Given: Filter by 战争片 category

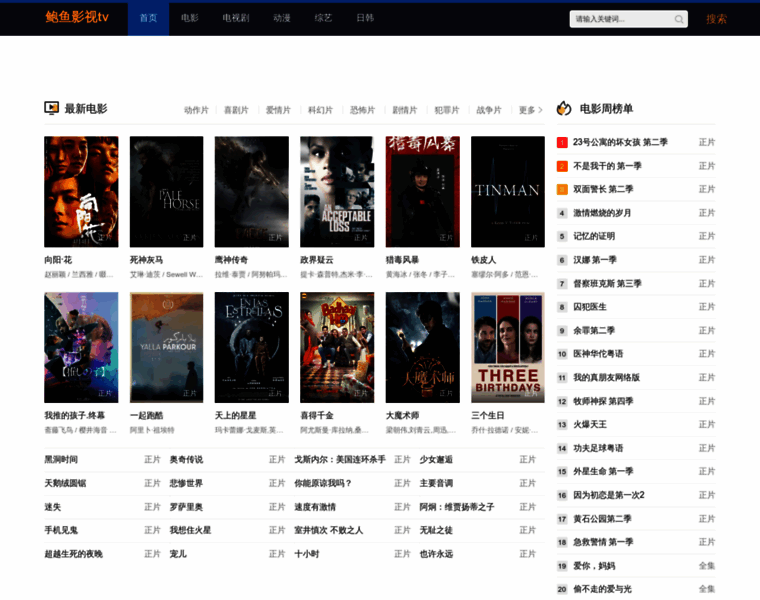Looking at the screenshot, I should (489, 110).
